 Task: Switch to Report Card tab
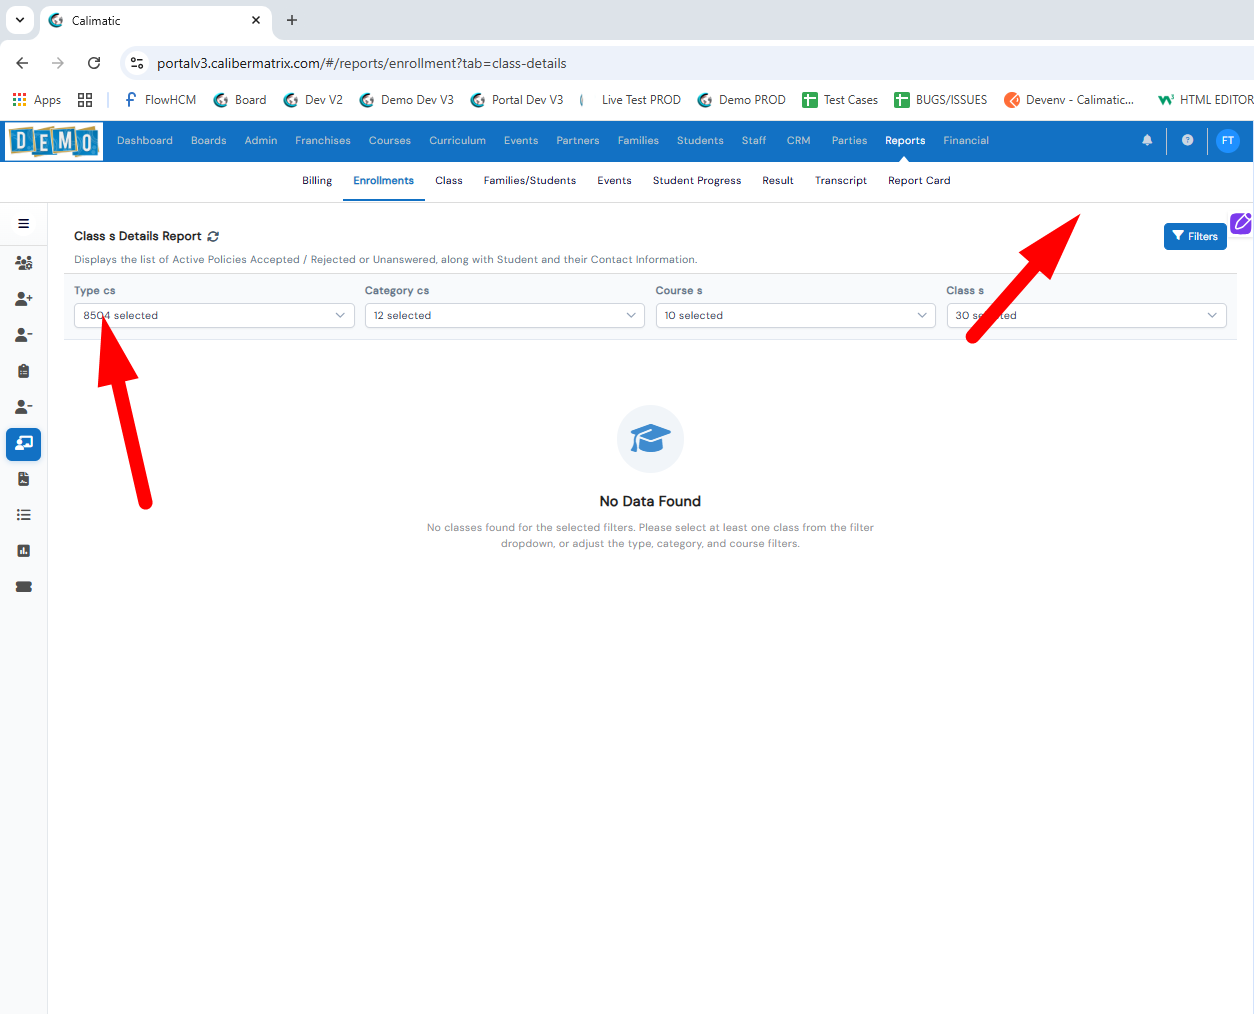pyautogui.click(x=919, y=181)
